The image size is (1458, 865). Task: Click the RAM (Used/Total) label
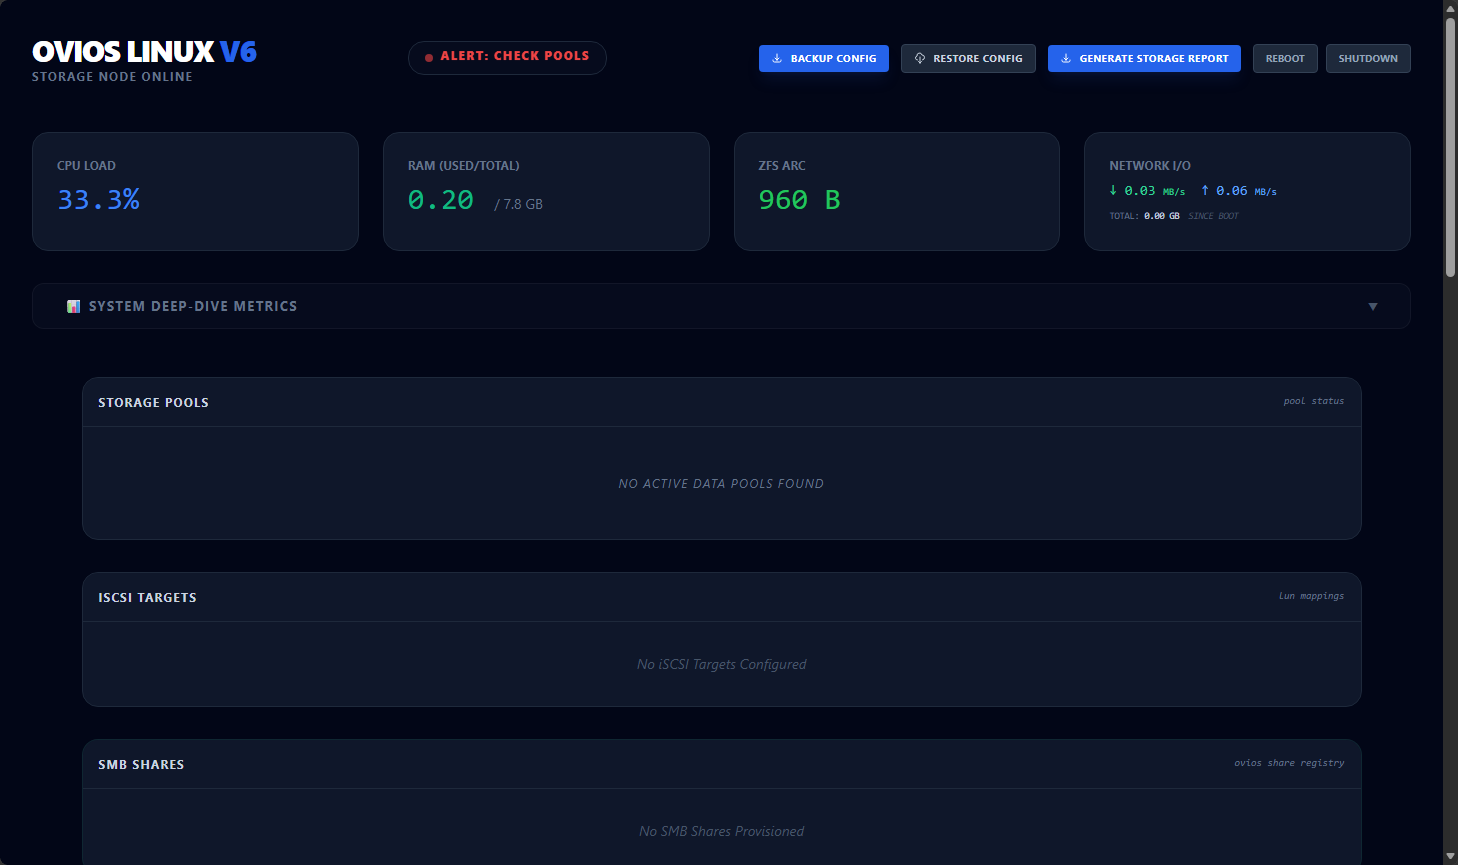click(463, 166)
